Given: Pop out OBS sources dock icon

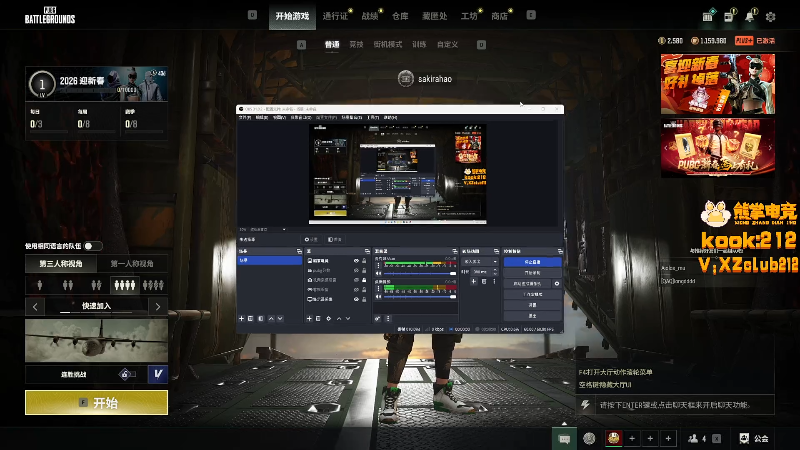Looking at the screenshot, I should point(367,252).
